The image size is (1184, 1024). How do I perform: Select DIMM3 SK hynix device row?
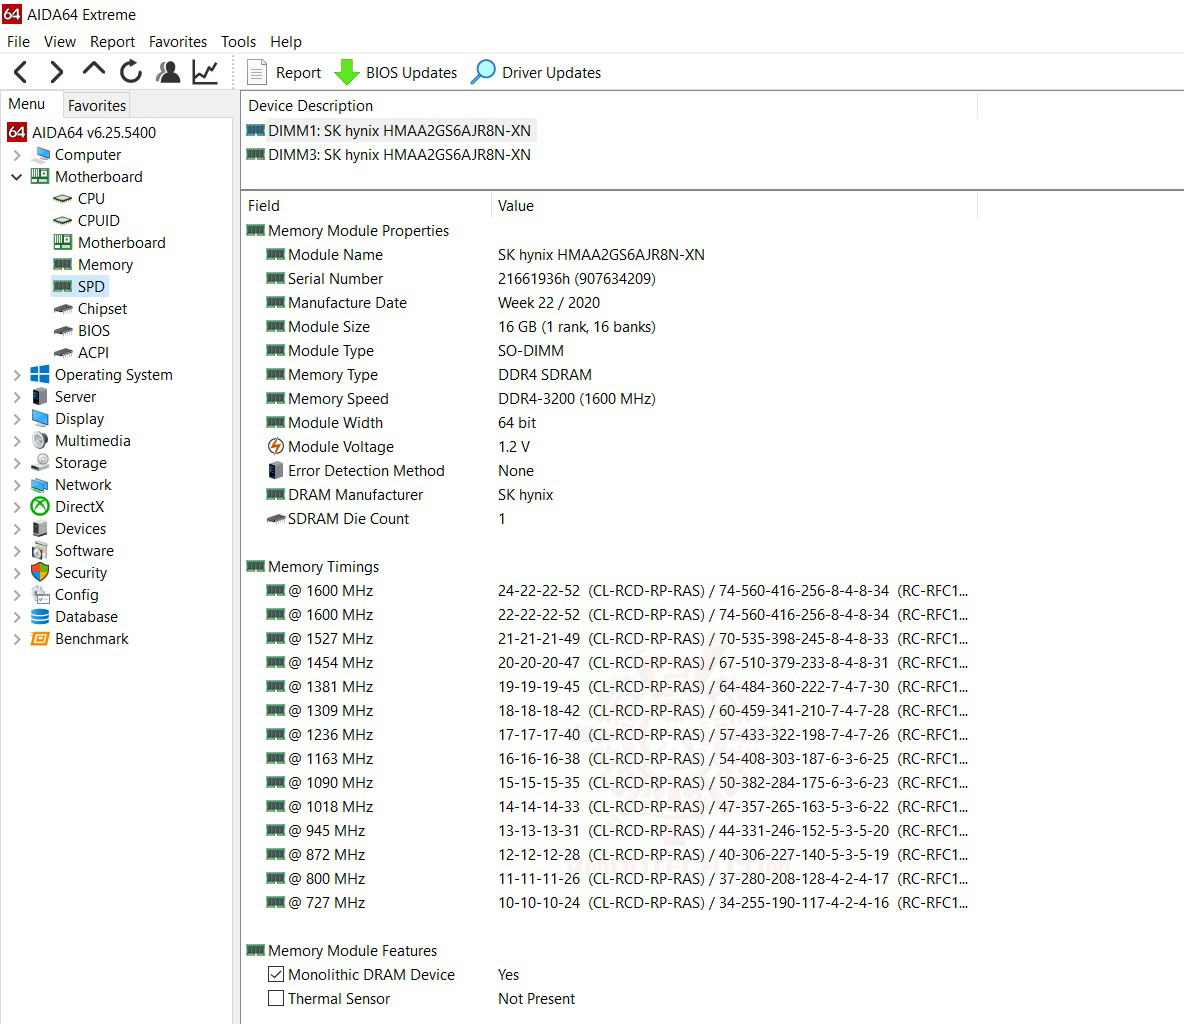(x=390, y=155)
